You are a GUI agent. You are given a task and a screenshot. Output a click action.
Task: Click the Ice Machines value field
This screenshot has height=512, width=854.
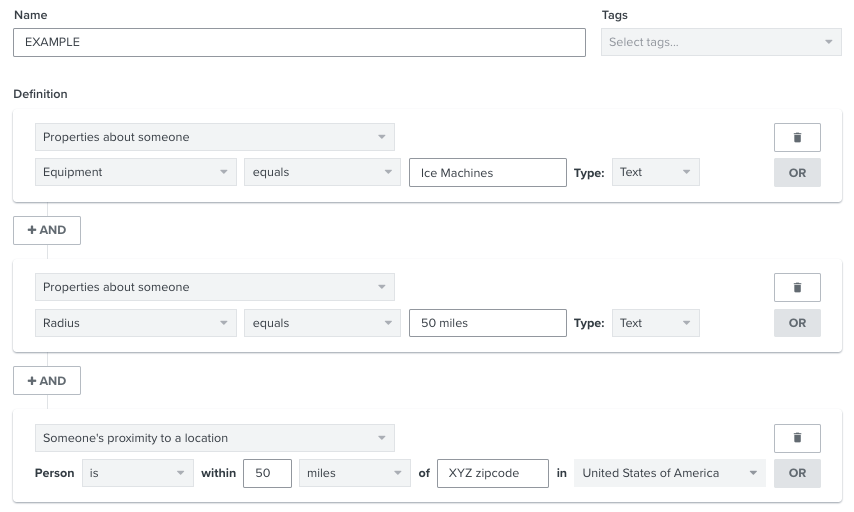(487, 173)
